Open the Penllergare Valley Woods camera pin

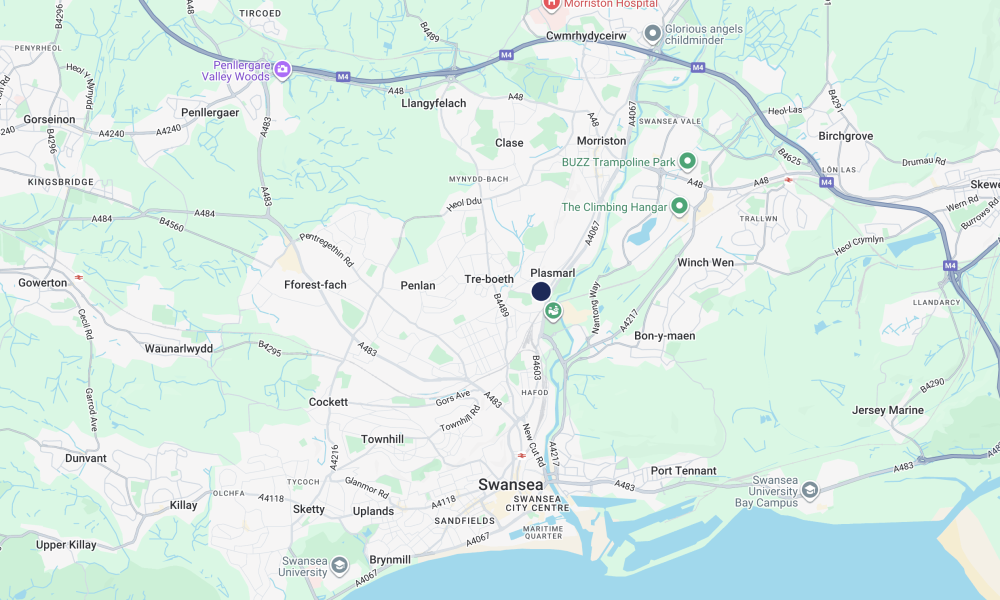tap(282, 69)
